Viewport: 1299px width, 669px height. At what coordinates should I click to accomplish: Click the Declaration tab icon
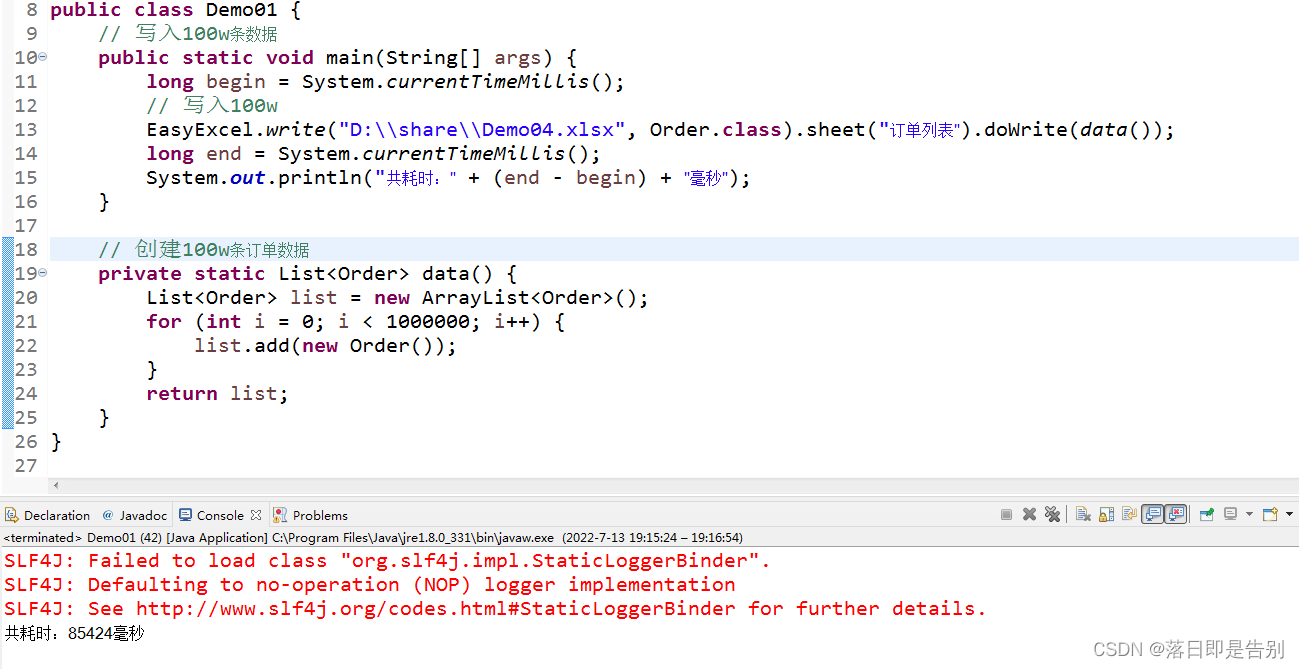(x=12, y=515)
